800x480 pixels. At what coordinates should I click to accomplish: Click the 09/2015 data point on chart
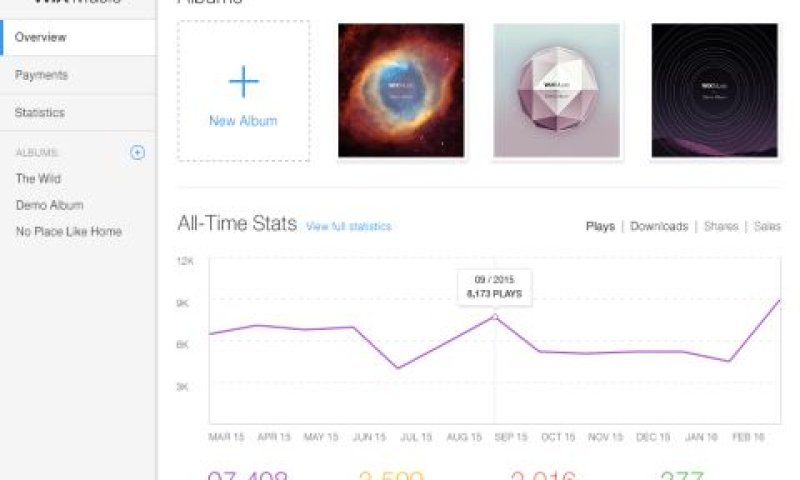tap(494, 317)
